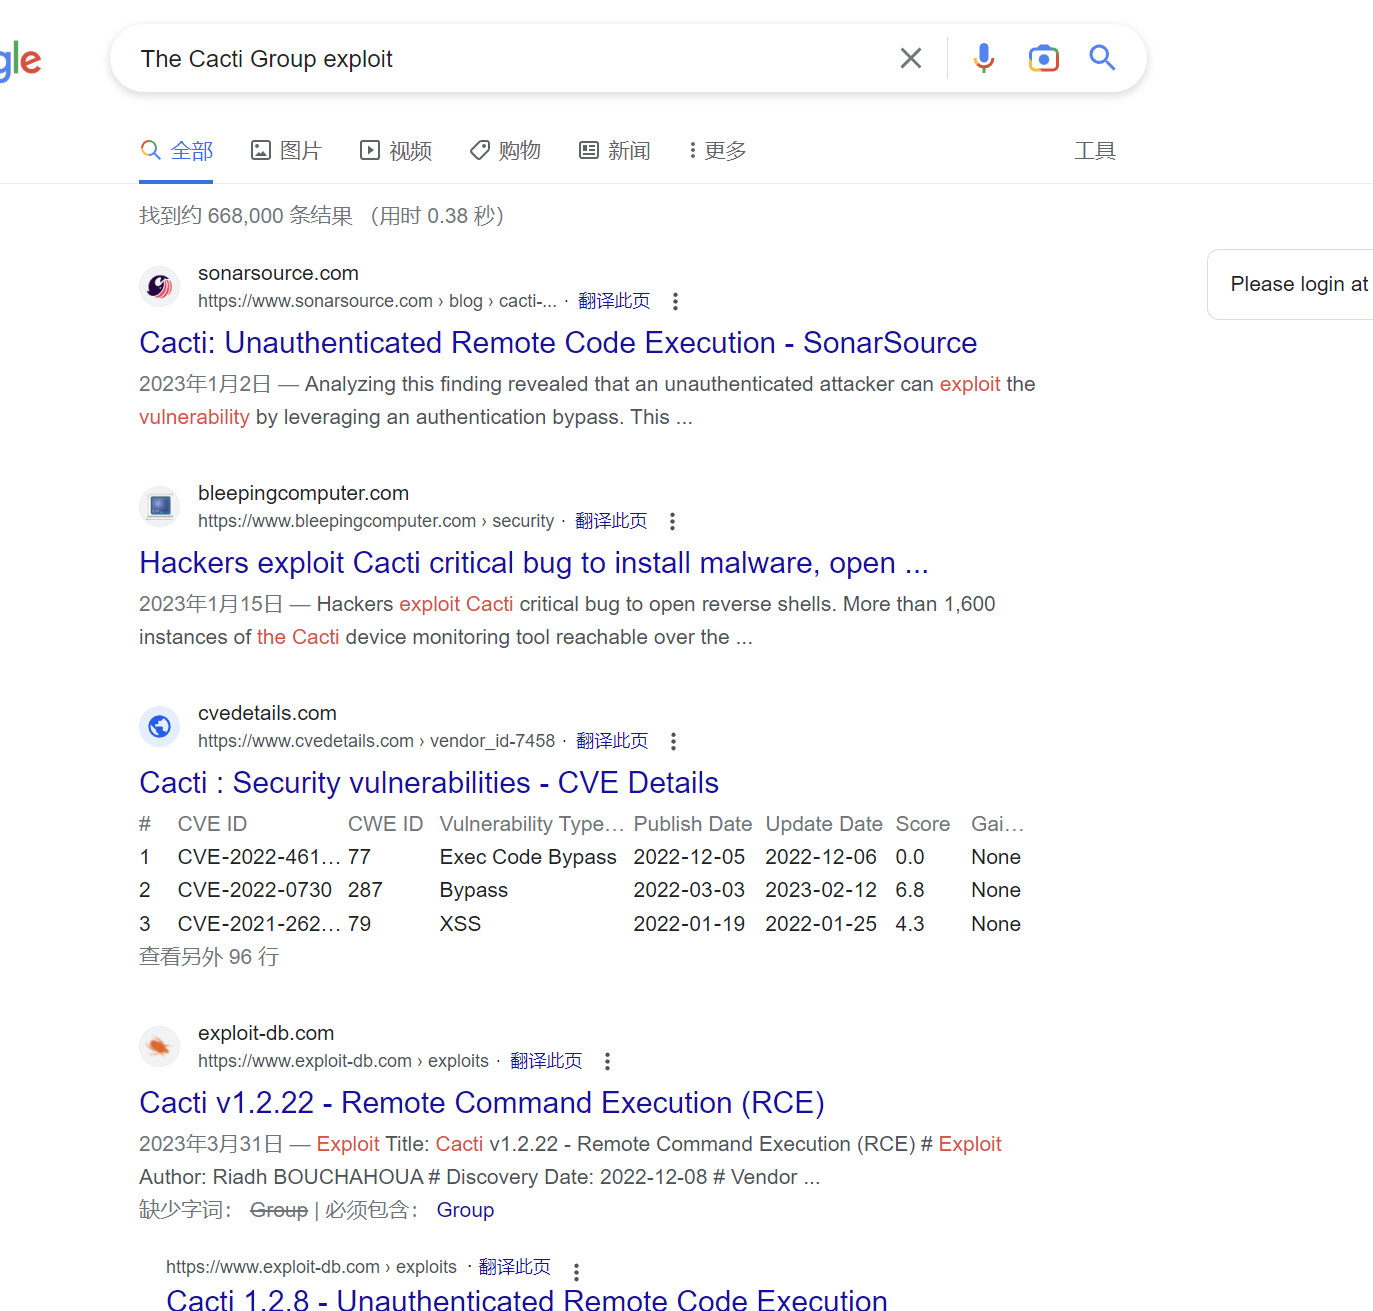Switch to the 新闻 news tab
The image size is (1373, 1311).
[x=615, y=151]
